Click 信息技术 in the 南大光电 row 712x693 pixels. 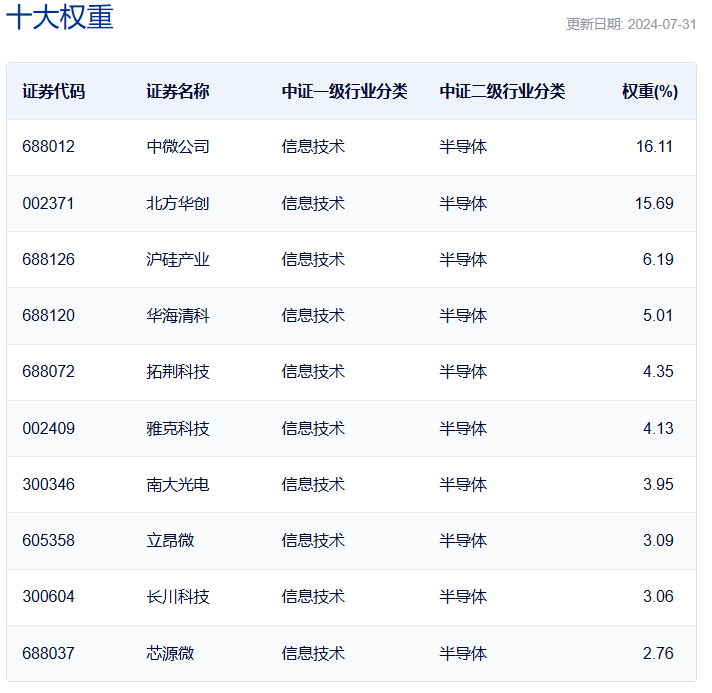click(313, 484)
